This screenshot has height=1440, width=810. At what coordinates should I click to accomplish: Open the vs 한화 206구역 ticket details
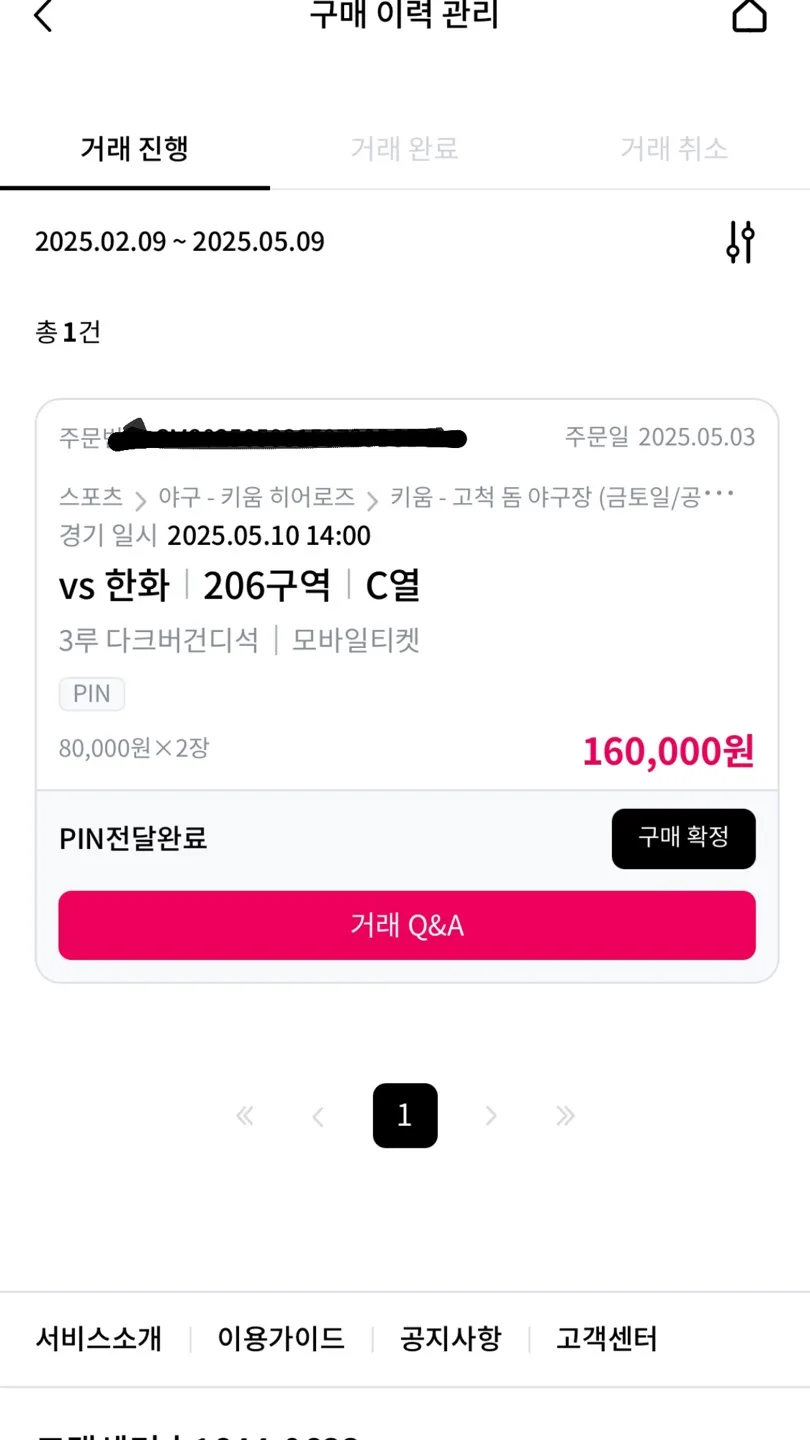point(240,586)
